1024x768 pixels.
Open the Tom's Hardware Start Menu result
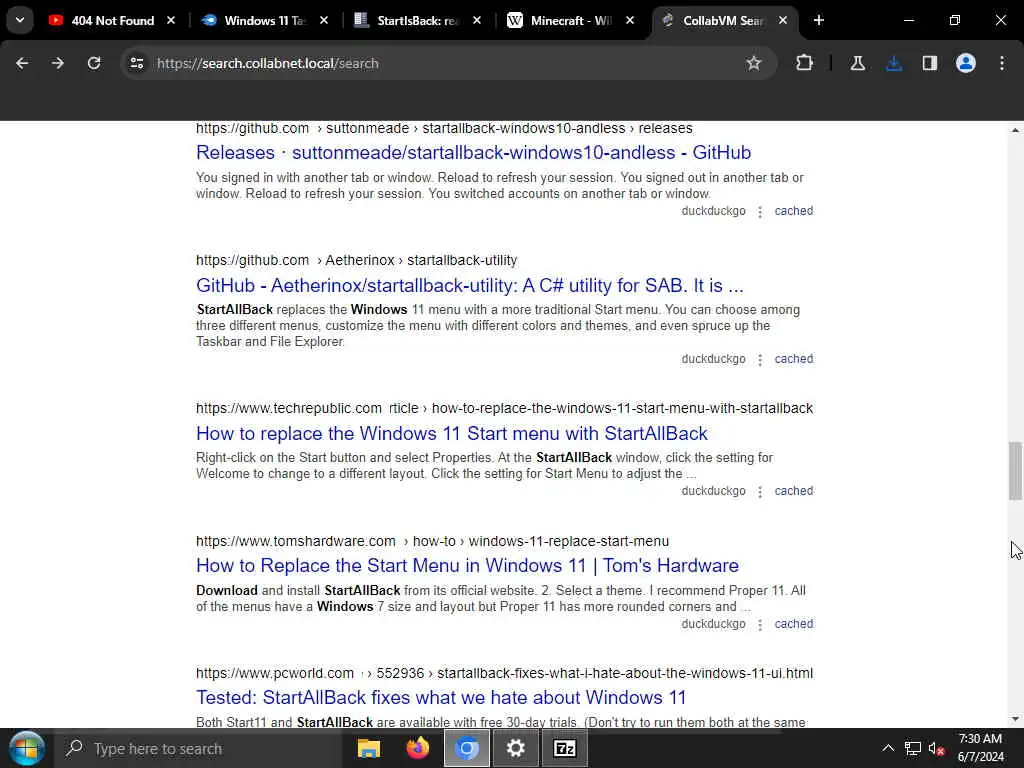click(x=468, y=565)
